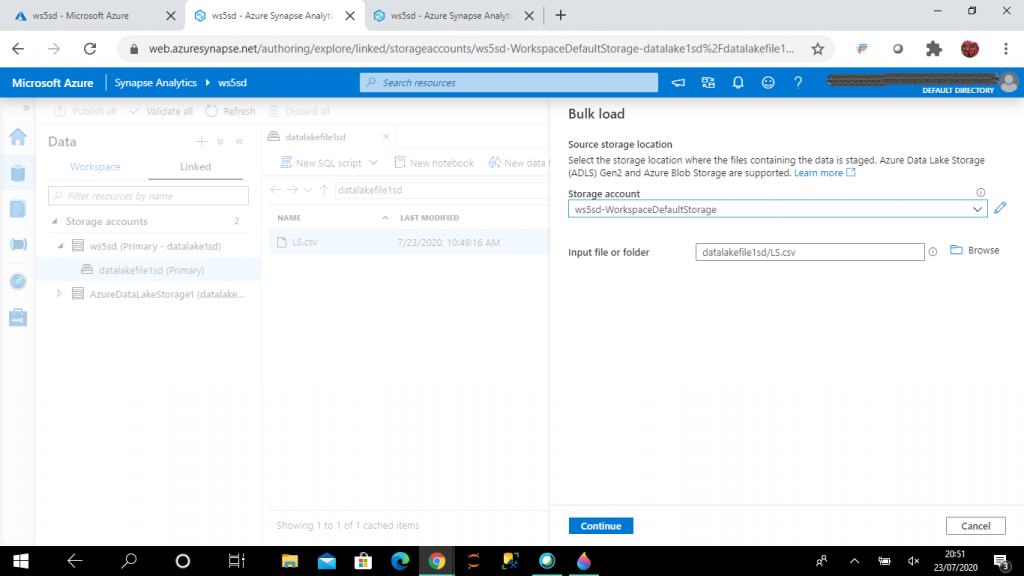
Task: Switch to the Workspace tab
Action: pyautogui.click(x=95, y=167)
